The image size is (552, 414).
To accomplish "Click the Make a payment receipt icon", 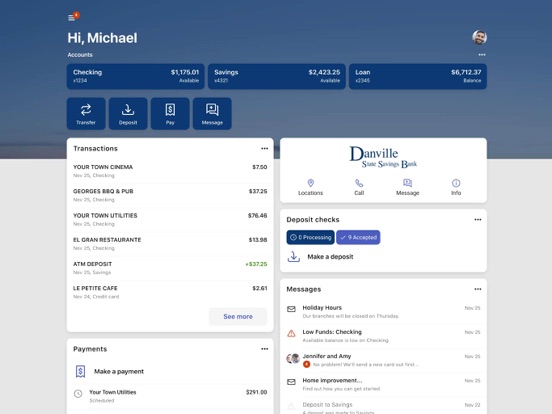I will tap(80, 371).
